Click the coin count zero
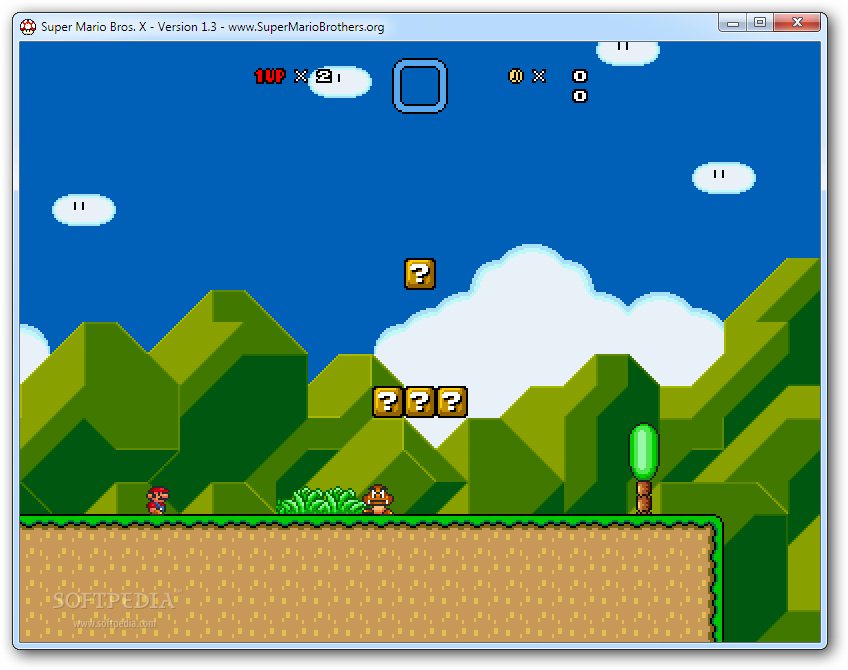848x670 pixels. click(x=580, y=76)
